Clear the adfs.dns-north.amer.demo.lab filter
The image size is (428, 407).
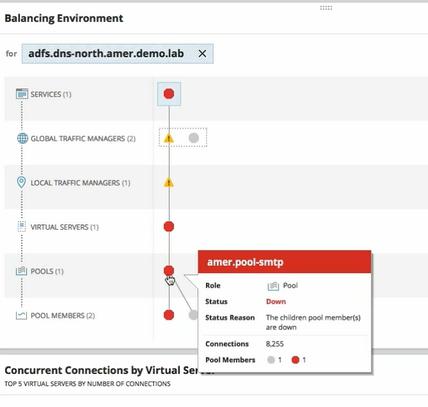click(202, 53)
